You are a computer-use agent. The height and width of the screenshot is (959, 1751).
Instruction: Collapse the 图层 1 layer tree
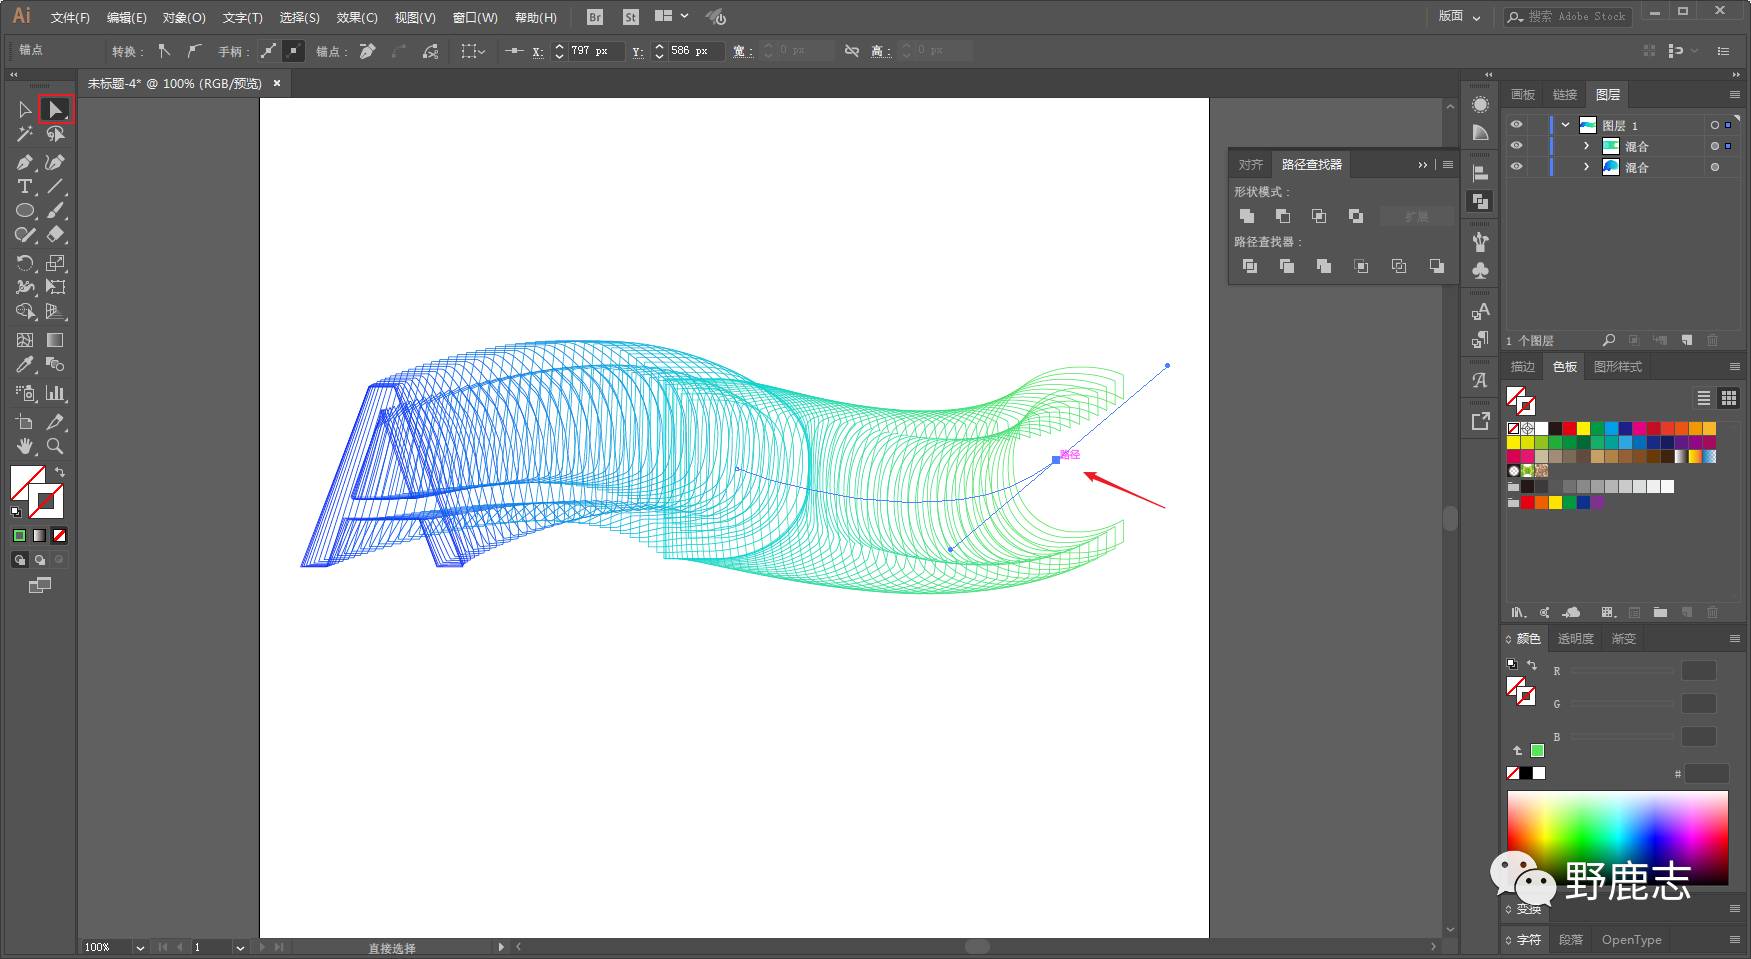coord(1565,125)
